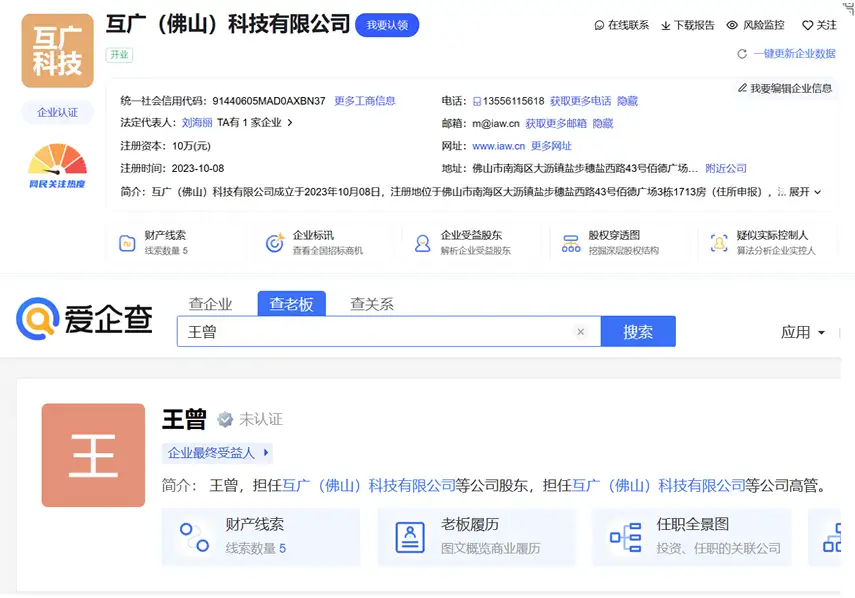Expand the 企业最终受益人 tag
The image size is (855, 598).
217,453
